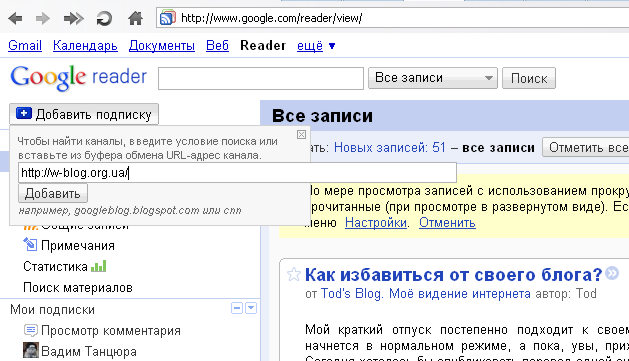Screen dimensions: 629x361
Task: Click the green statistics bar chart icon
Action: pyautogui.click(x=99, y=266)
